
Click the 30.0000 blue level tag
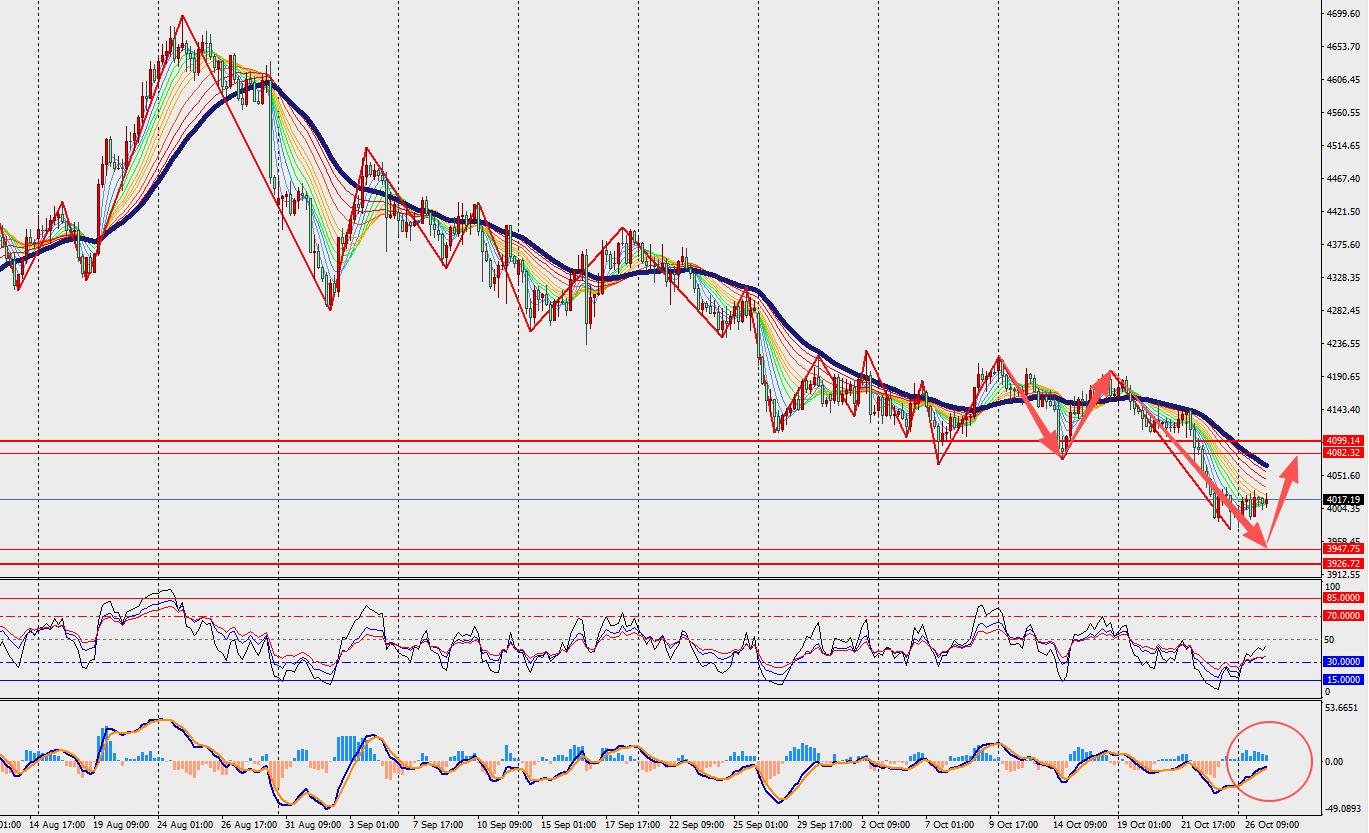(x=1342, y=662)
